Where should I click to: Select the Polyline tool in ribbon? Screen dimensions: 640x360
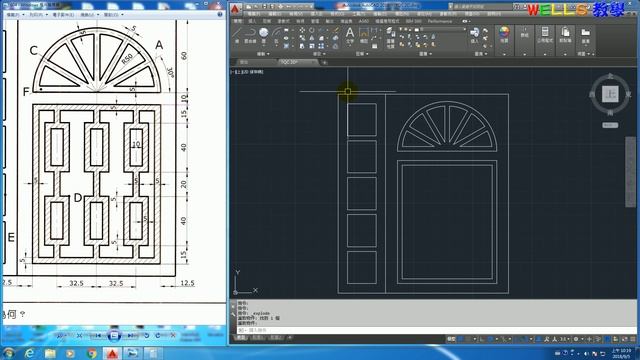[x=250, y=35]
